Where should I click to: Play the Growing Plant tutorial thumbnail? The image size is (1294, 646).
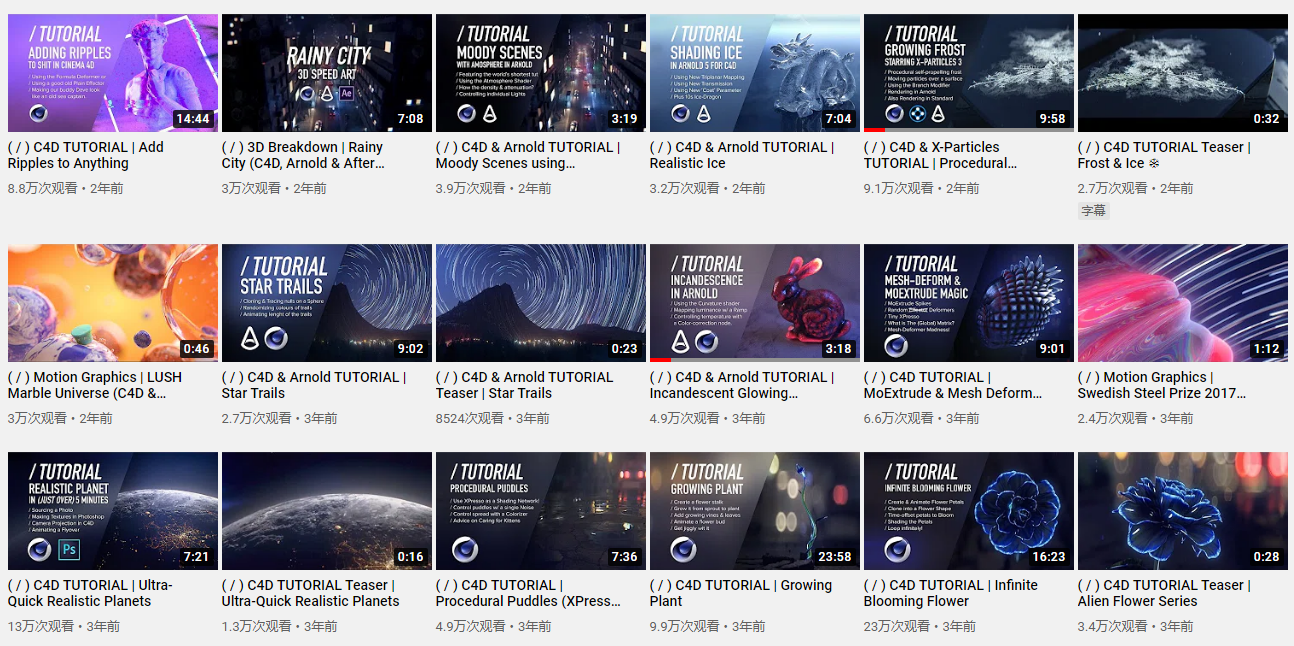pyautogui.click(x=754, y=511)
